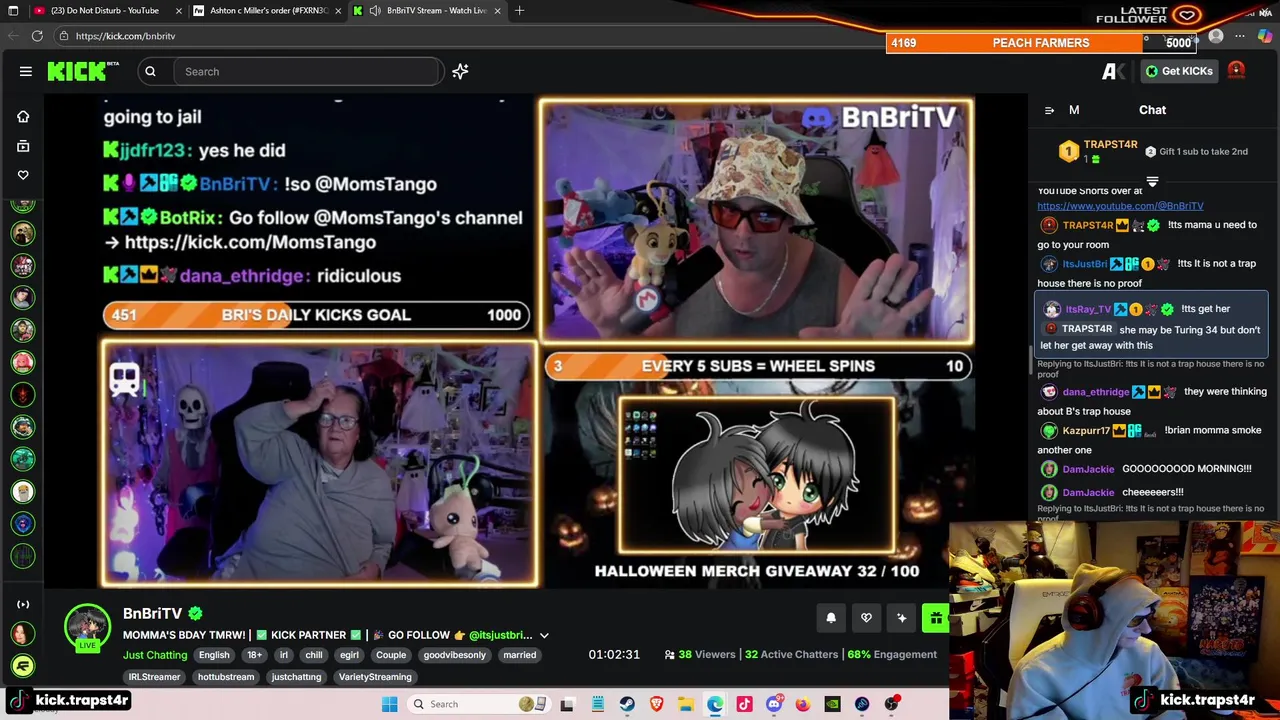Open Firefox from the taskbar
The height and width of the screenshot is (720, 1280).
coord(803,704)
